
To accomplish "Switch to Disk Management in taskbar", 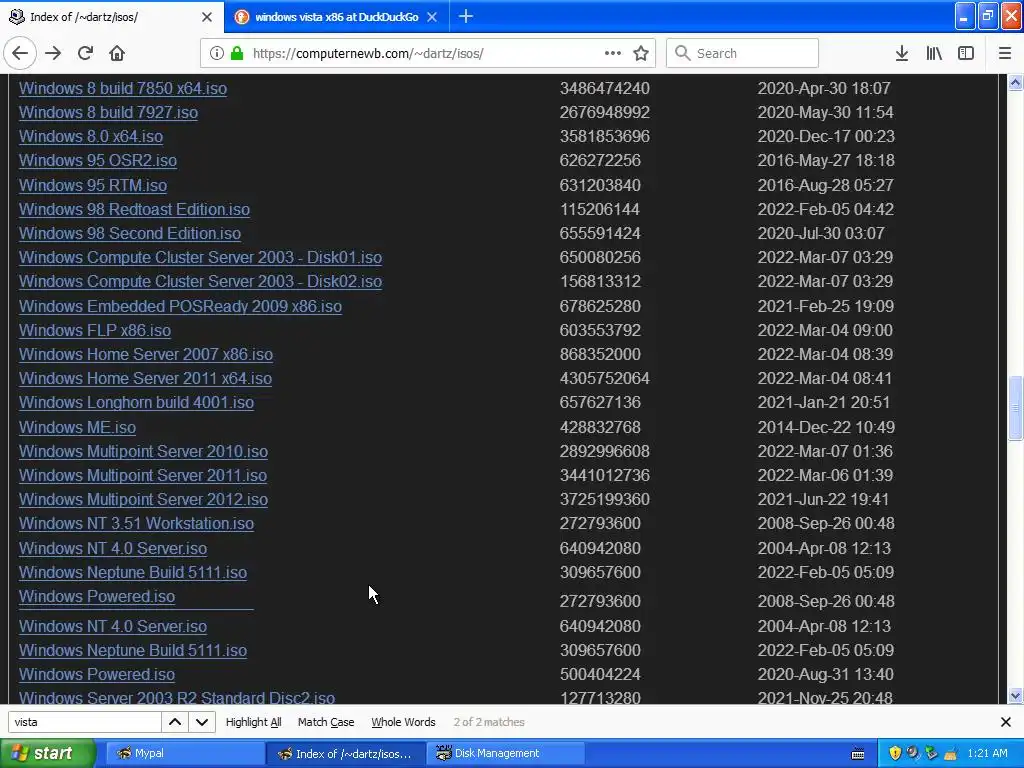I will (x=505, y=753).
